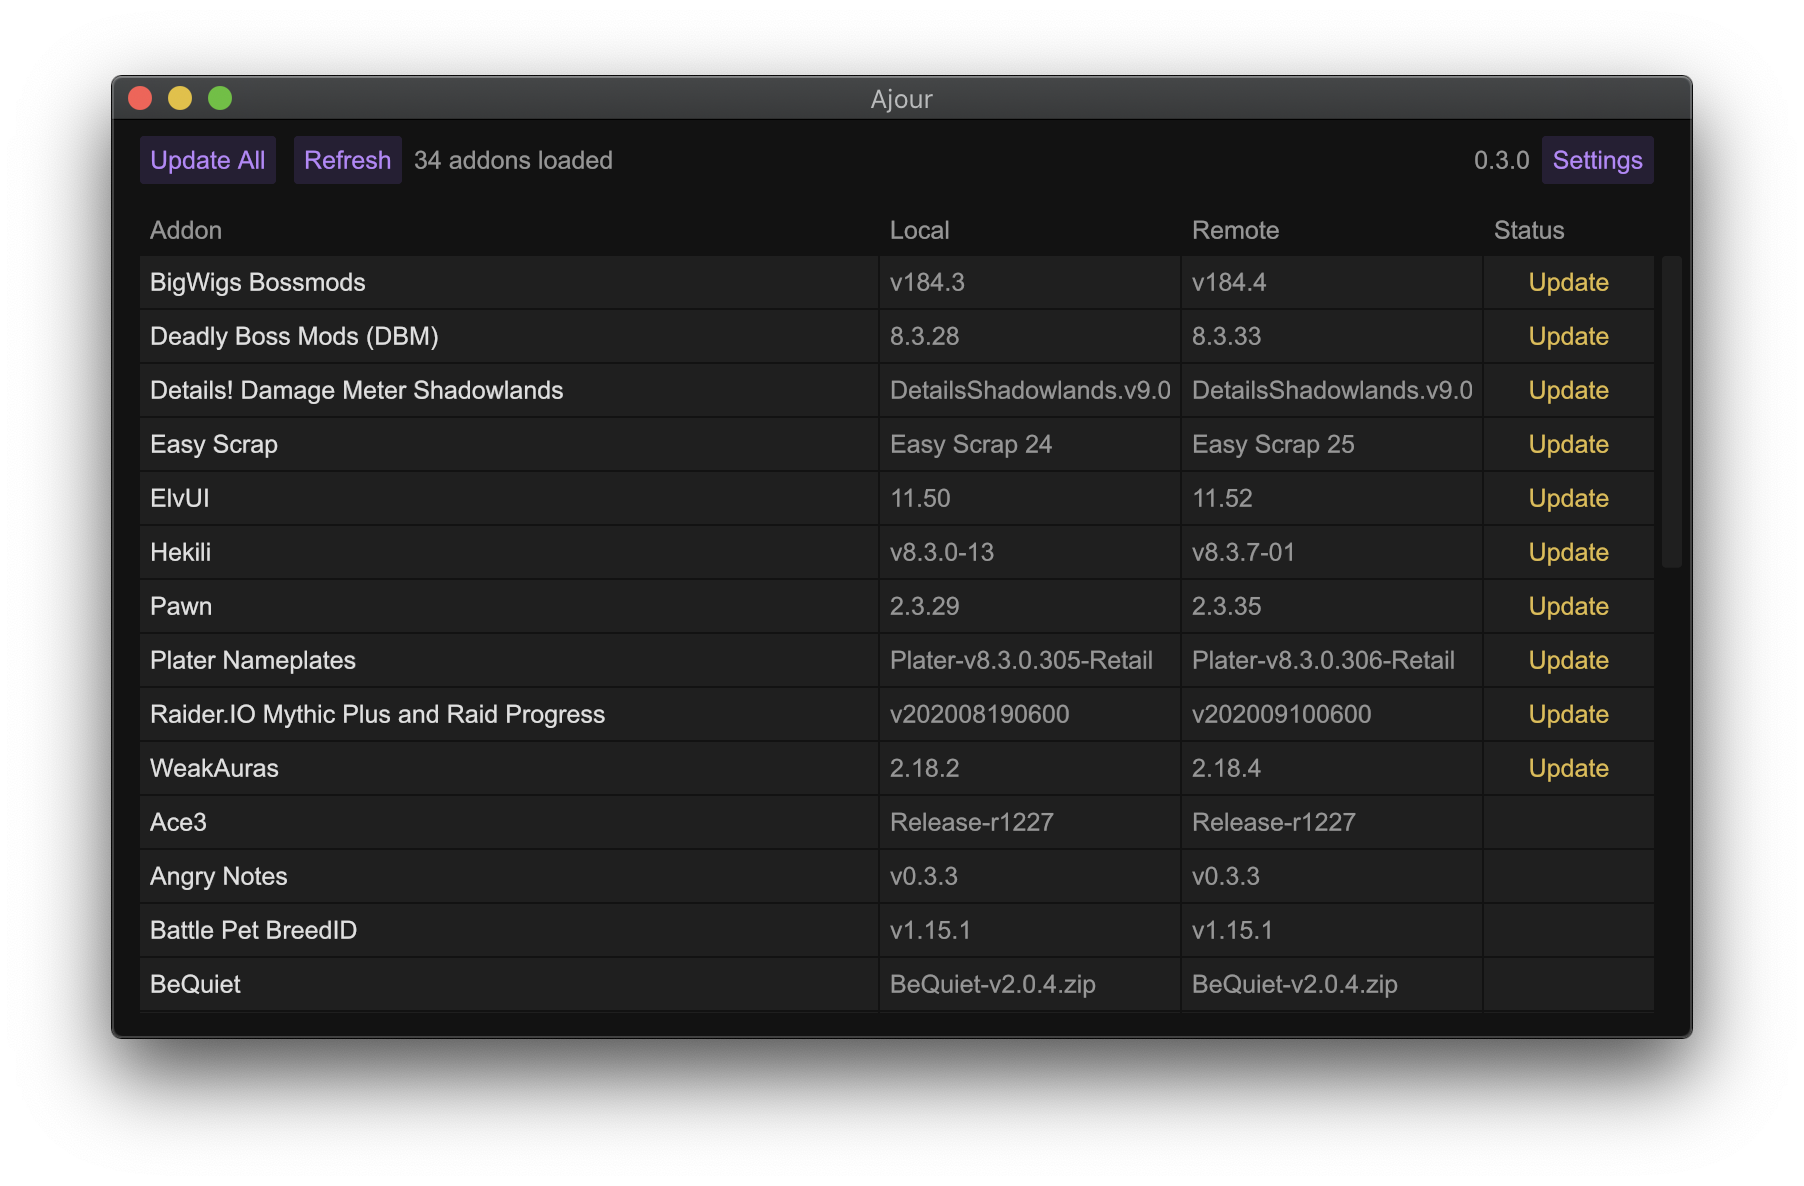Viewport: 1804px width, 1186px height.
Task: Click remote version 2.3.35
Action: (1227, 606)
